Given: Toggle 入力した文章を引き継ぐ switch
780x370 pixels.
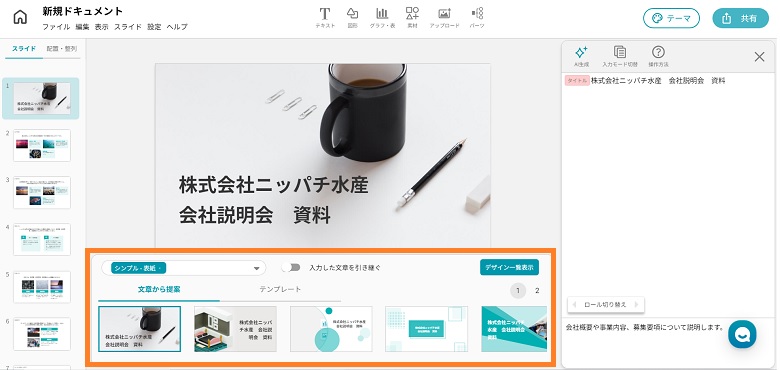Looking at the screenshot, I should (291, 268).
